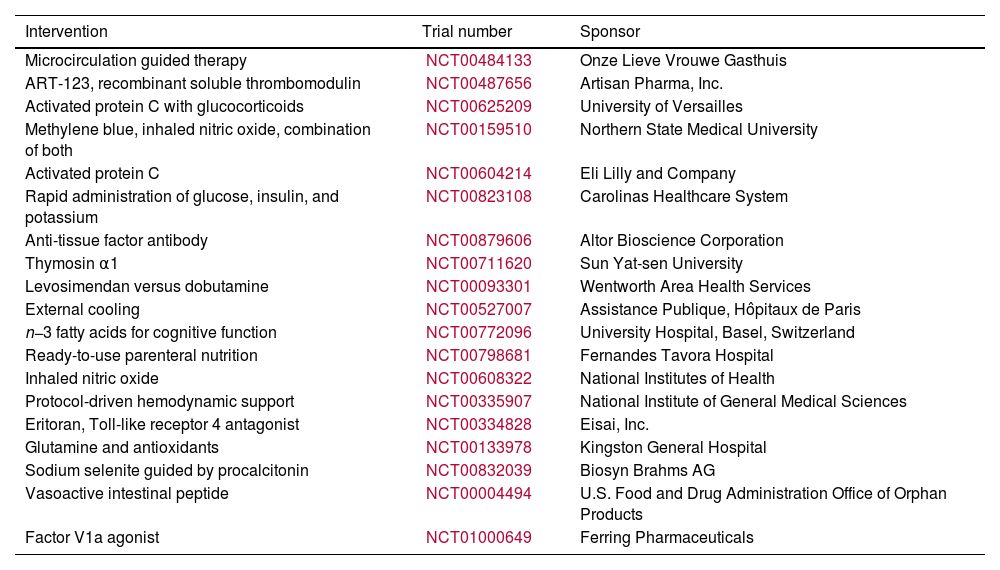Open trial link NCT00484133
The width and height of the screenshot is (1000, 570).
point(478,61)
